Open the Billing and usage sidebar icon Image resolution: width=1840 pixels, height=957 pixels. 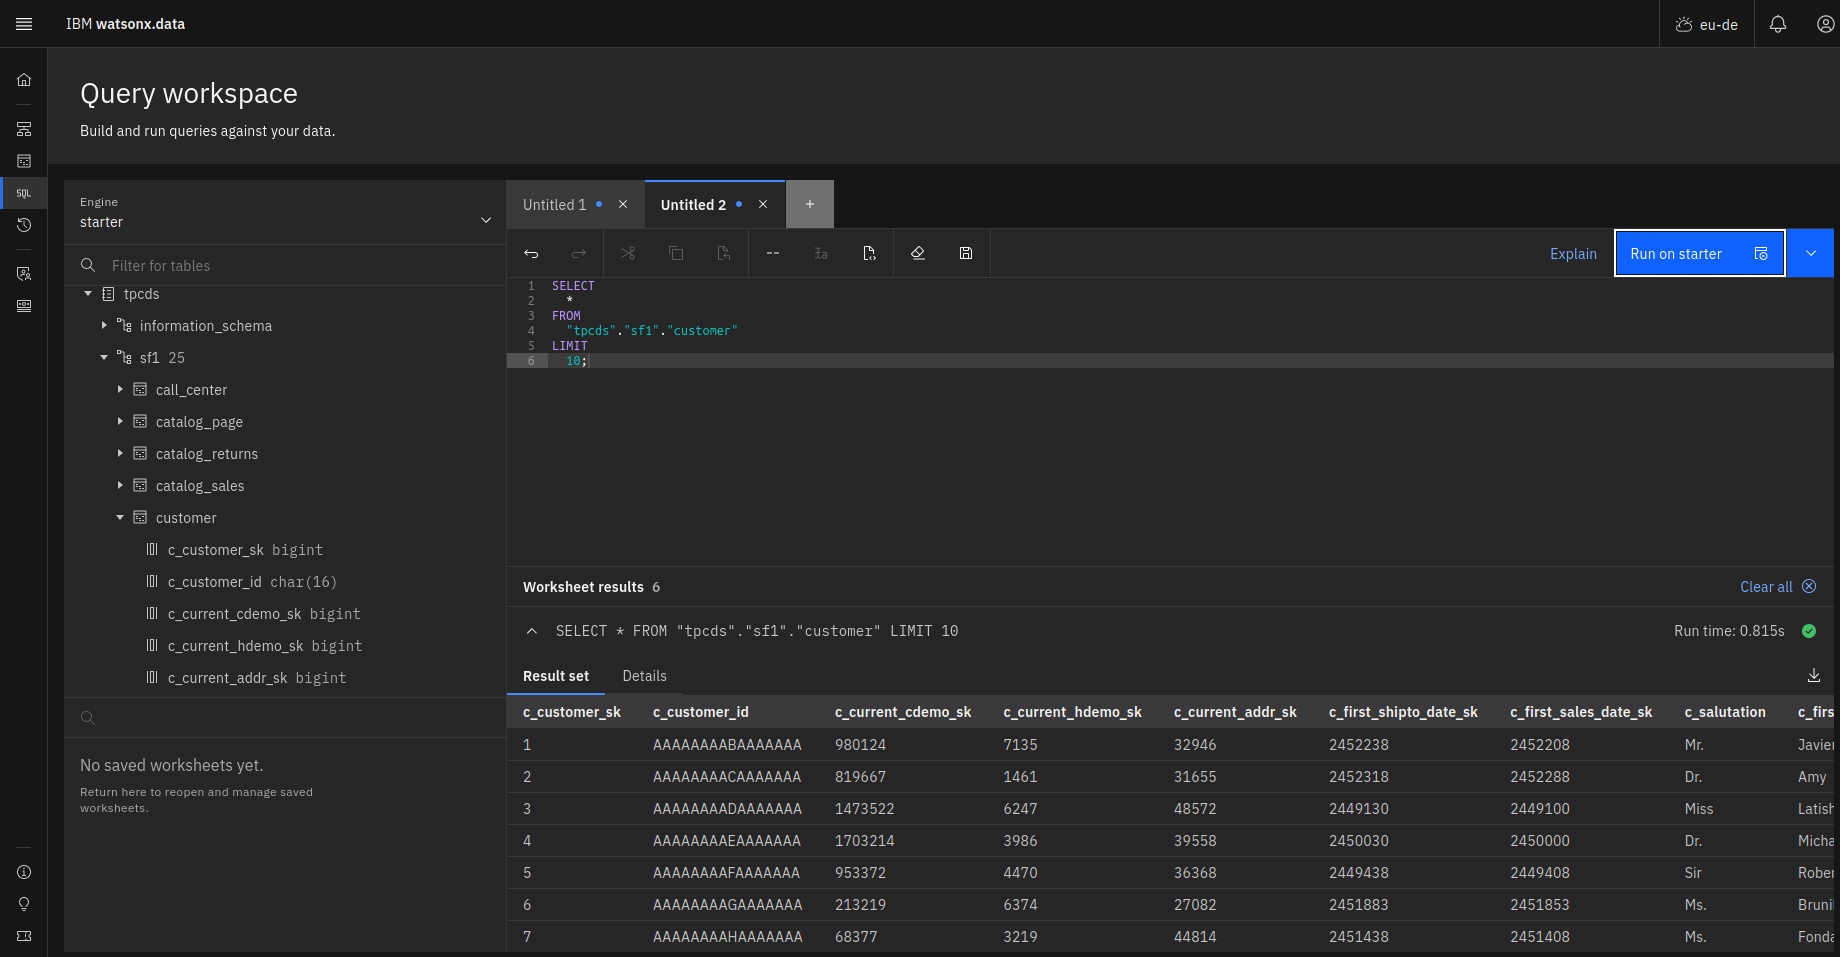pyautogui.click(x=24, y=306)
